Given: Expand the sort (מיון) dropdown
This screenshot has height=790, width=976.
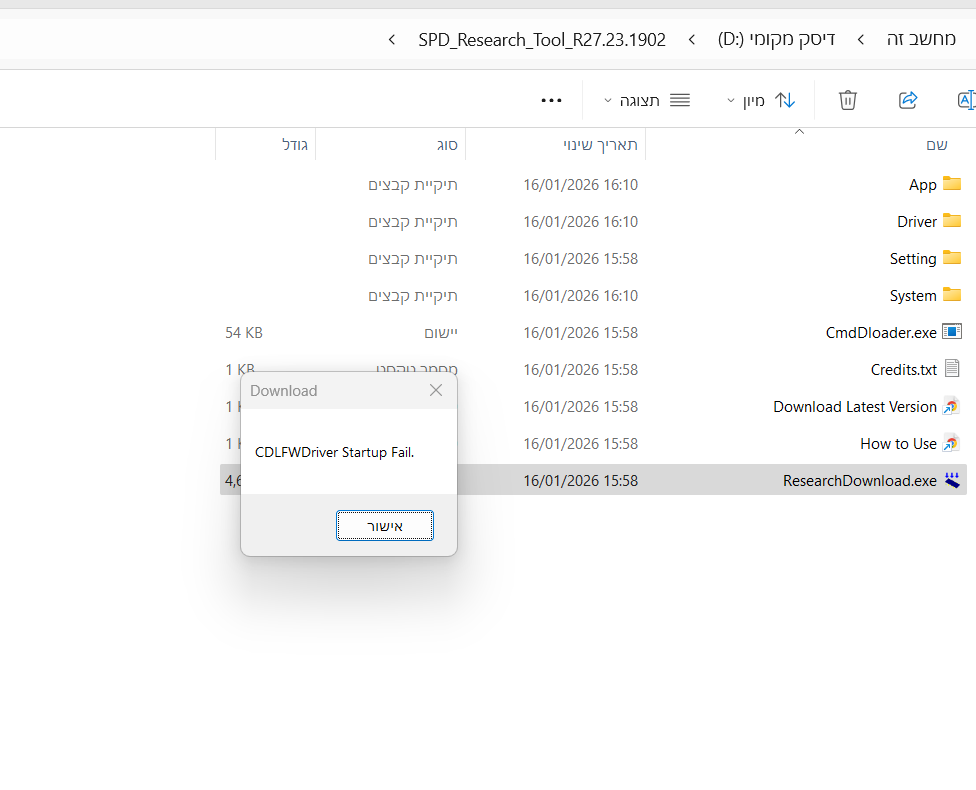Looking at the screenshot, I should pyautogui.click(x=760, y=100).
